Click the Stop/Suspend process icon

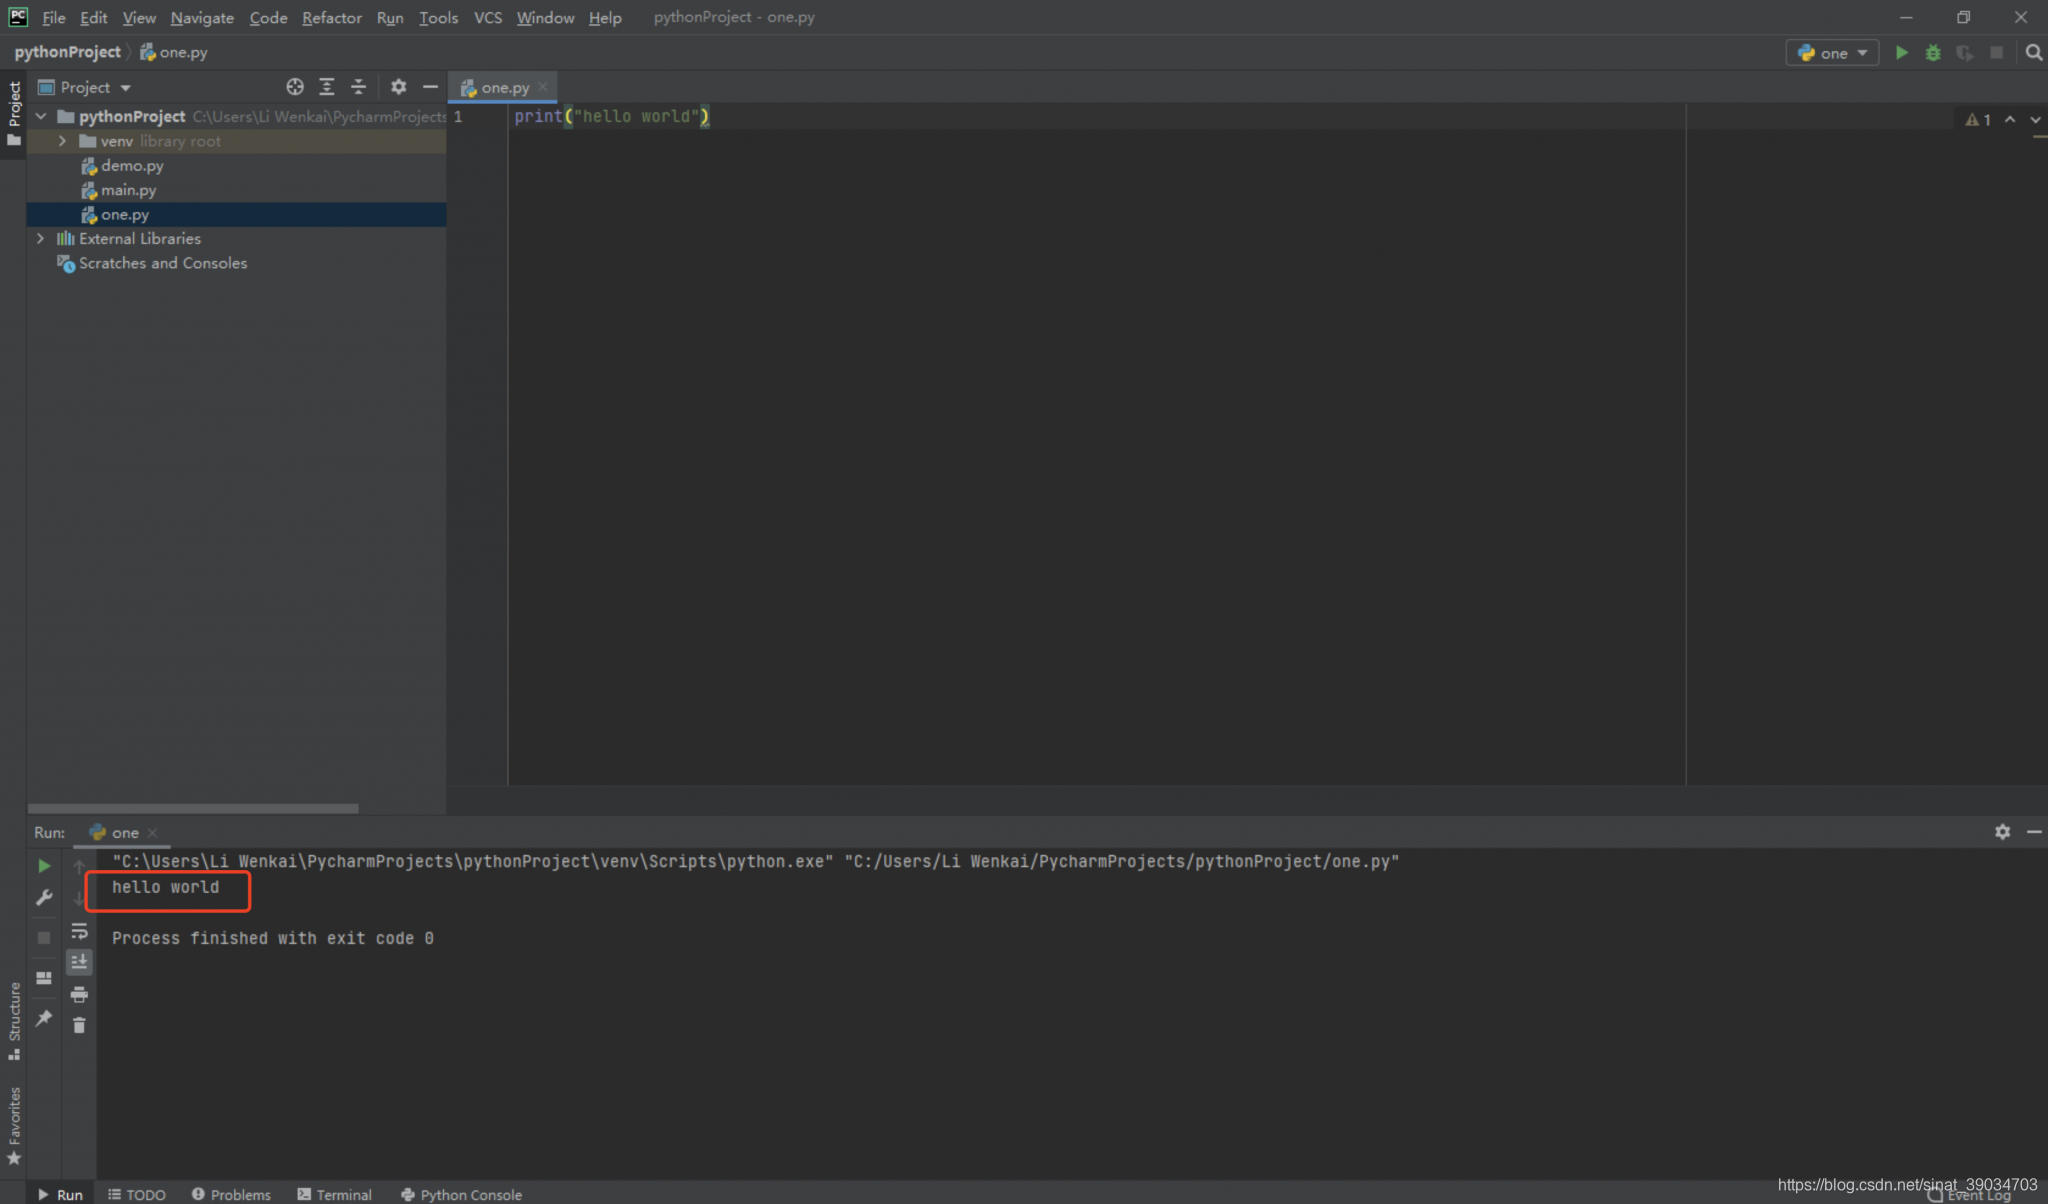[44, 929]
